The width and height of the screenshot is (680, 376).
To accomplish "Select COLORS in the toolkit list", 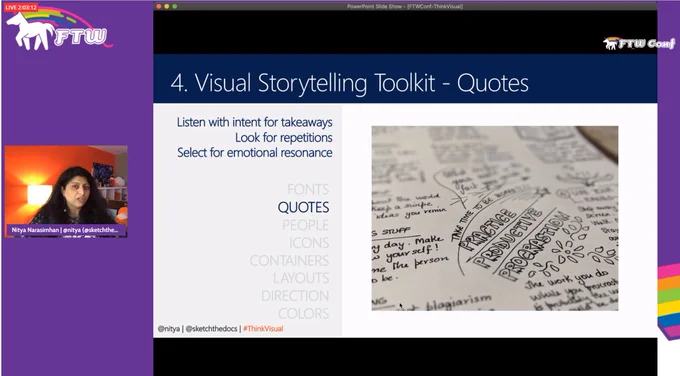I will (x=304, y=314).
